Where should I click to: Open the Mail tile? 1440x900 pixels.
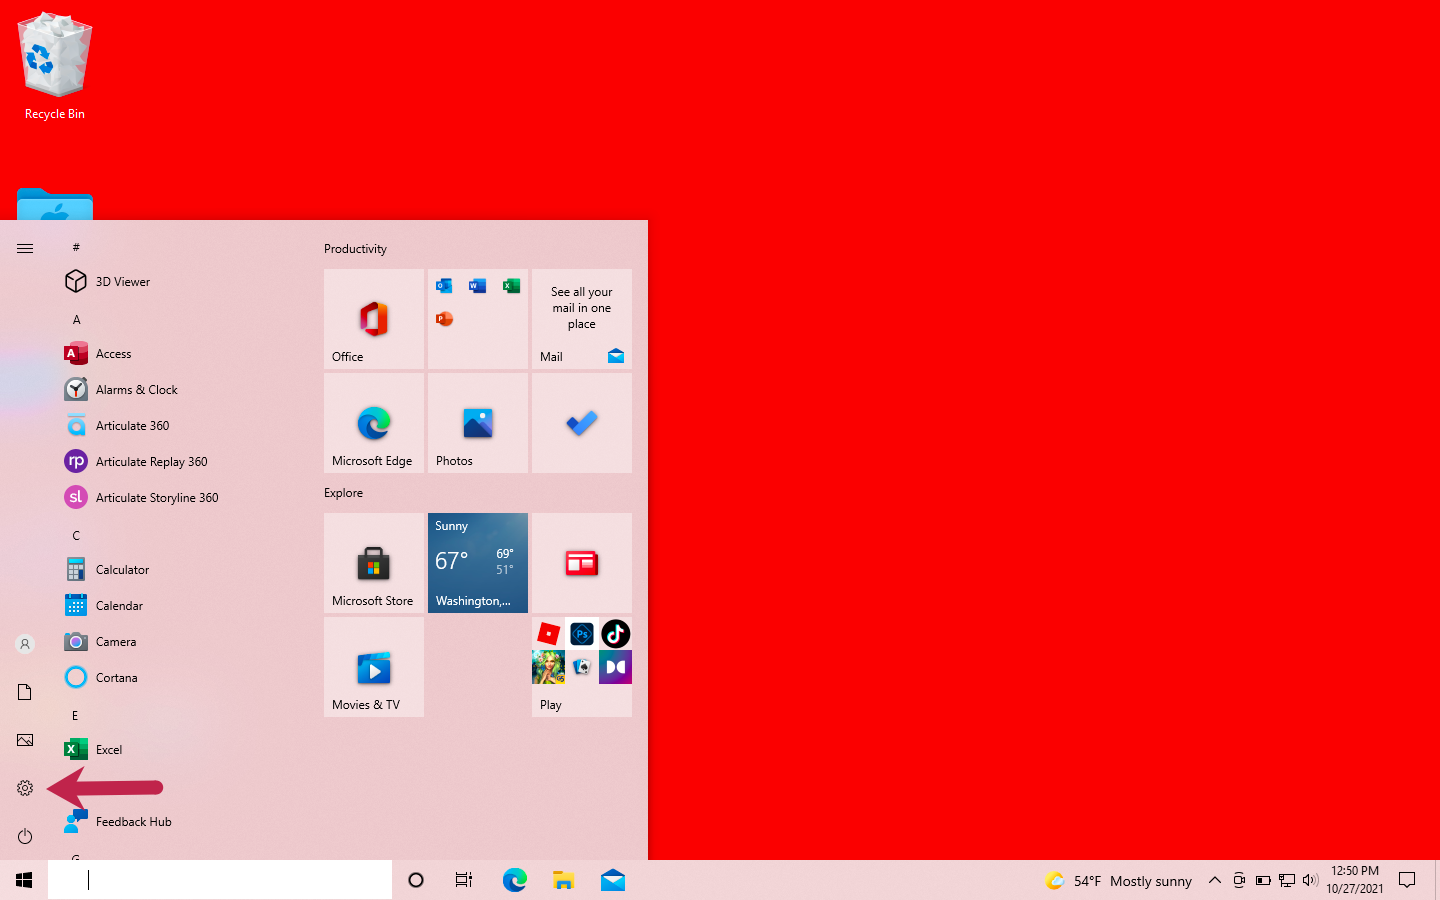(582, 319)
